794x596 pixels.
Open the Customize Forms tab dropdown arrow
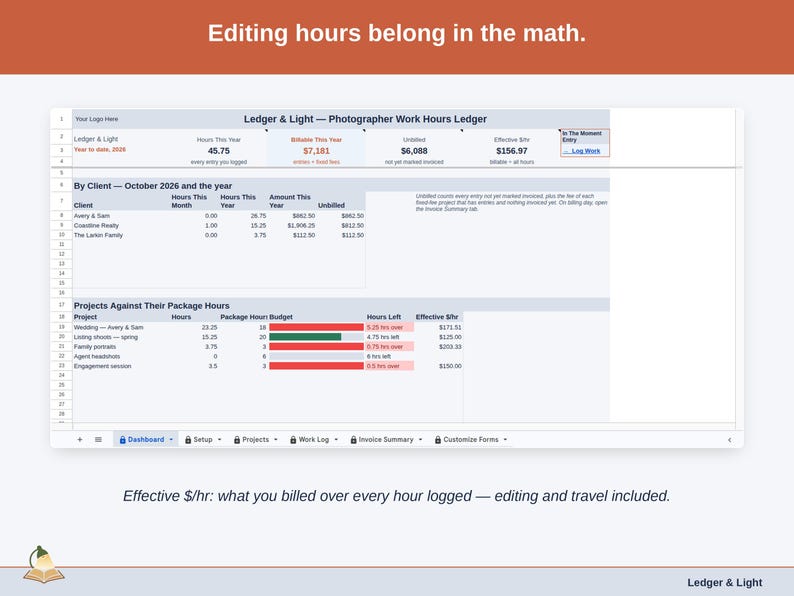(505, 440)
